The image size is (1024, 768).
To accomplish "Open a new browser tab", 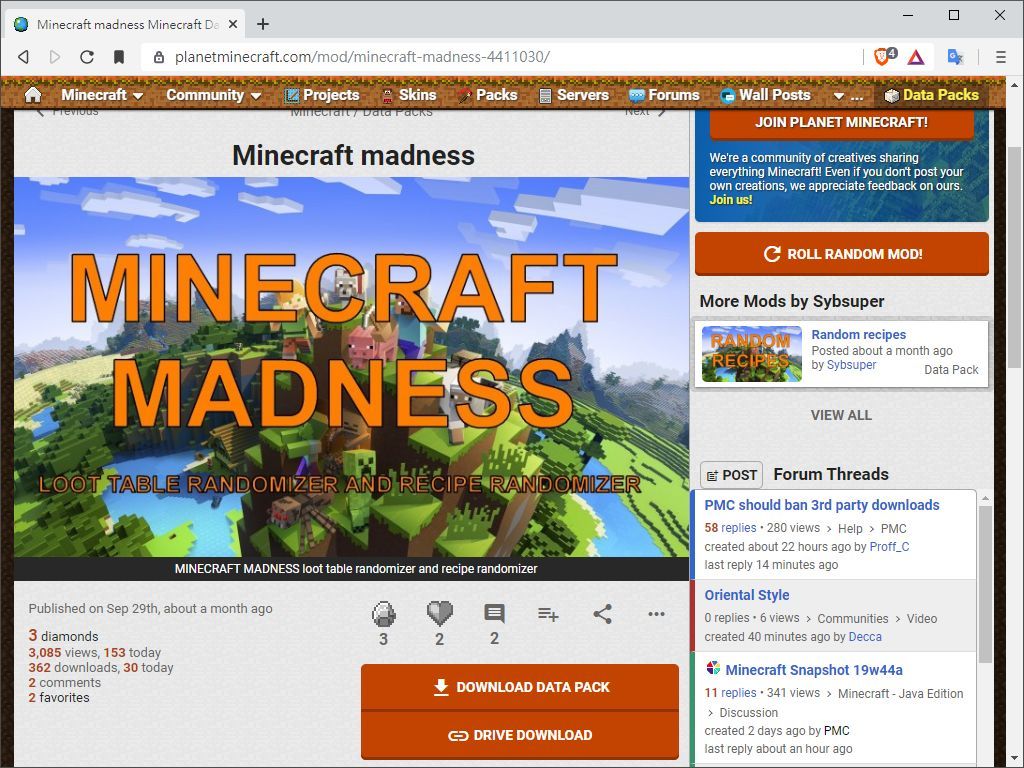I will pyautogui.click(x=263, y=24).
